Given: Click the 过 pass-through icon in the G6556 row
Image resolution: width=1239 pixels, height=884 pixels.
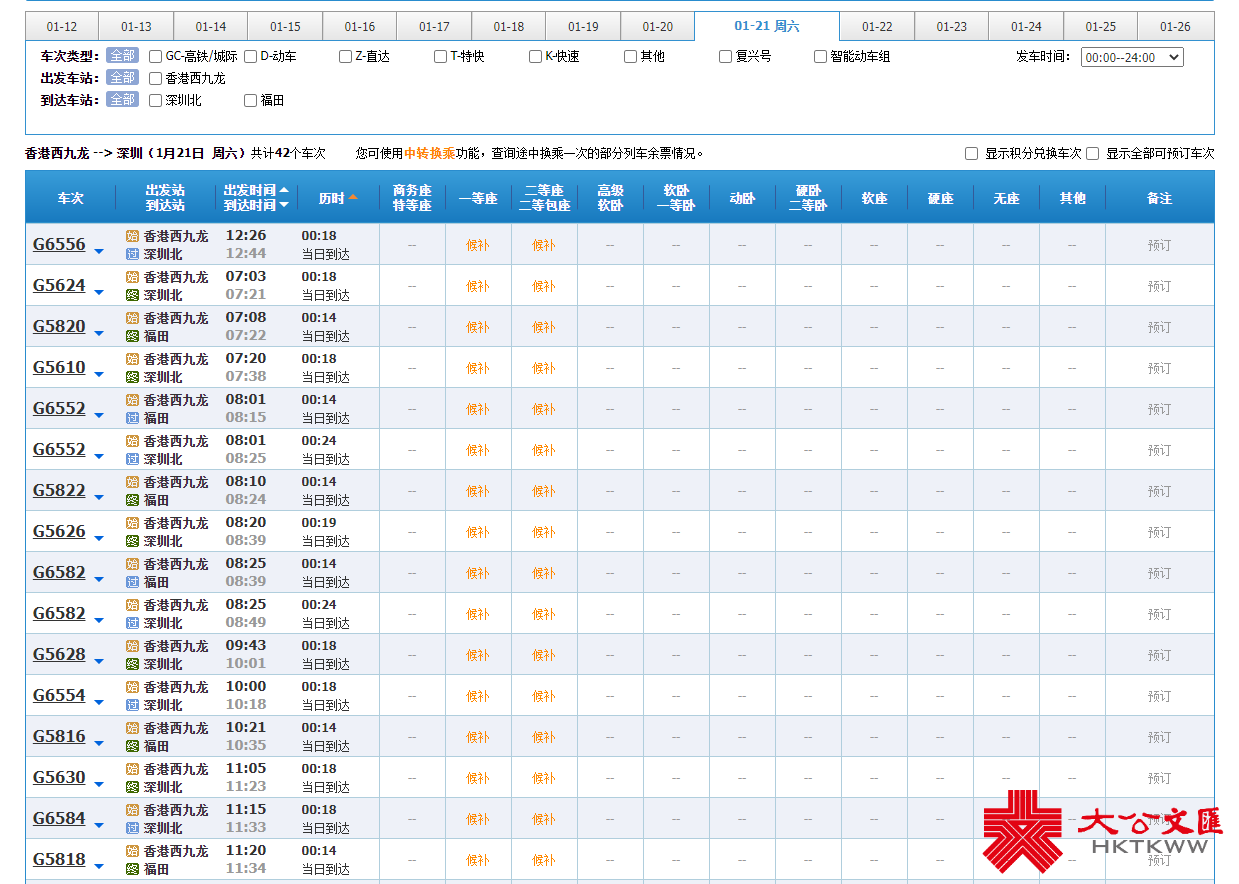Looking at the screenshot, I should click(x=132, y=254).
